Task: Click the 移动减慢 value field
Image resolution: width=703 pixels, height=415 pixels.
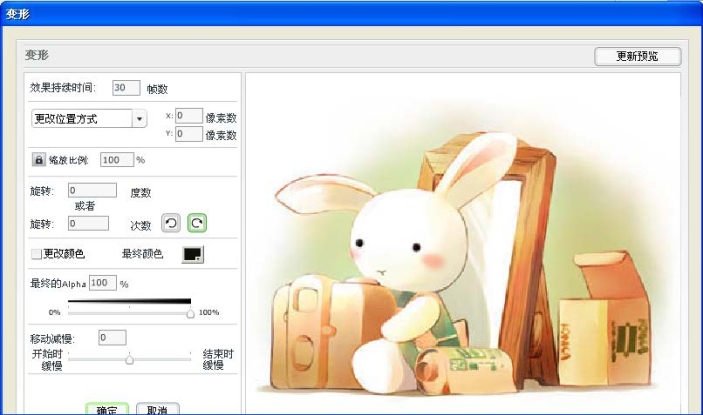Action: point(112,337)
